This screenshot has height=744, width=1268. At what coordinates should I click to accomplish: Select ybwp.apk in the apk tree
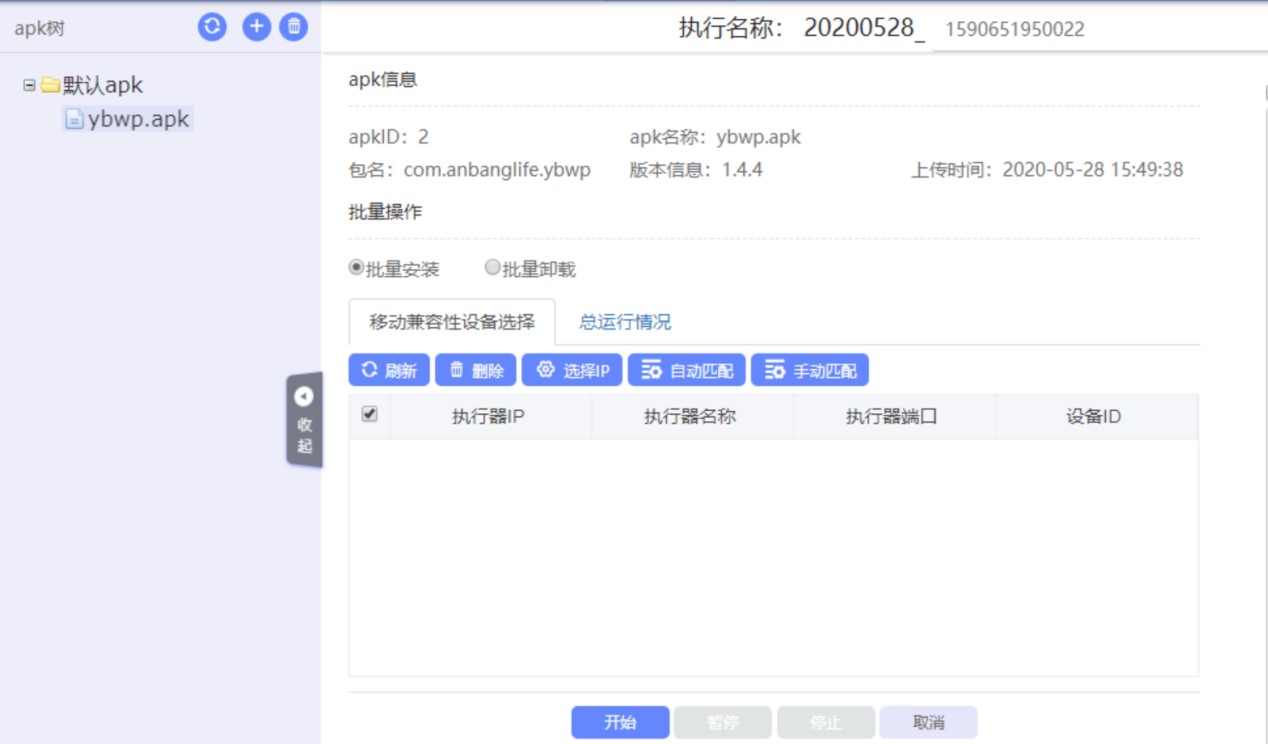click(x=138, y=119)
